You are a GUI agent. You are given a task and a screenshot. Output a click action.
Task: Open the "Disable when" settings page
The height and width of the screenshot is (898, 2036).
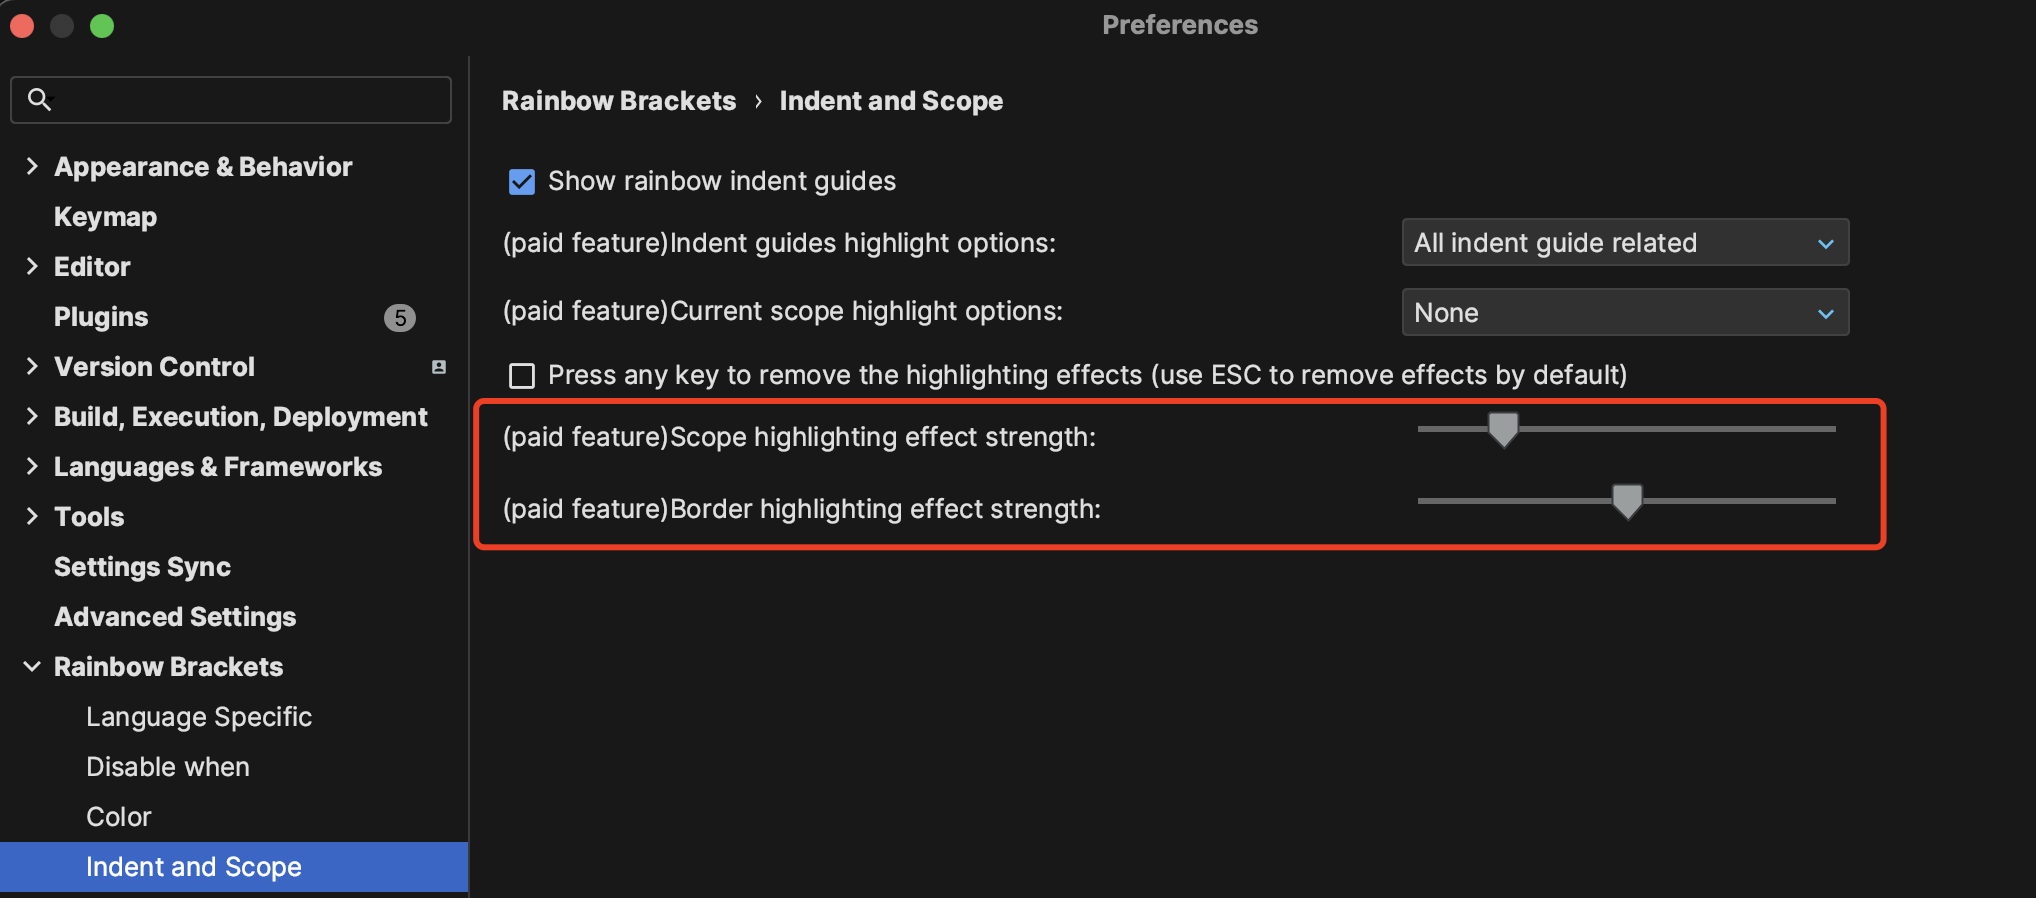point(168,767)
